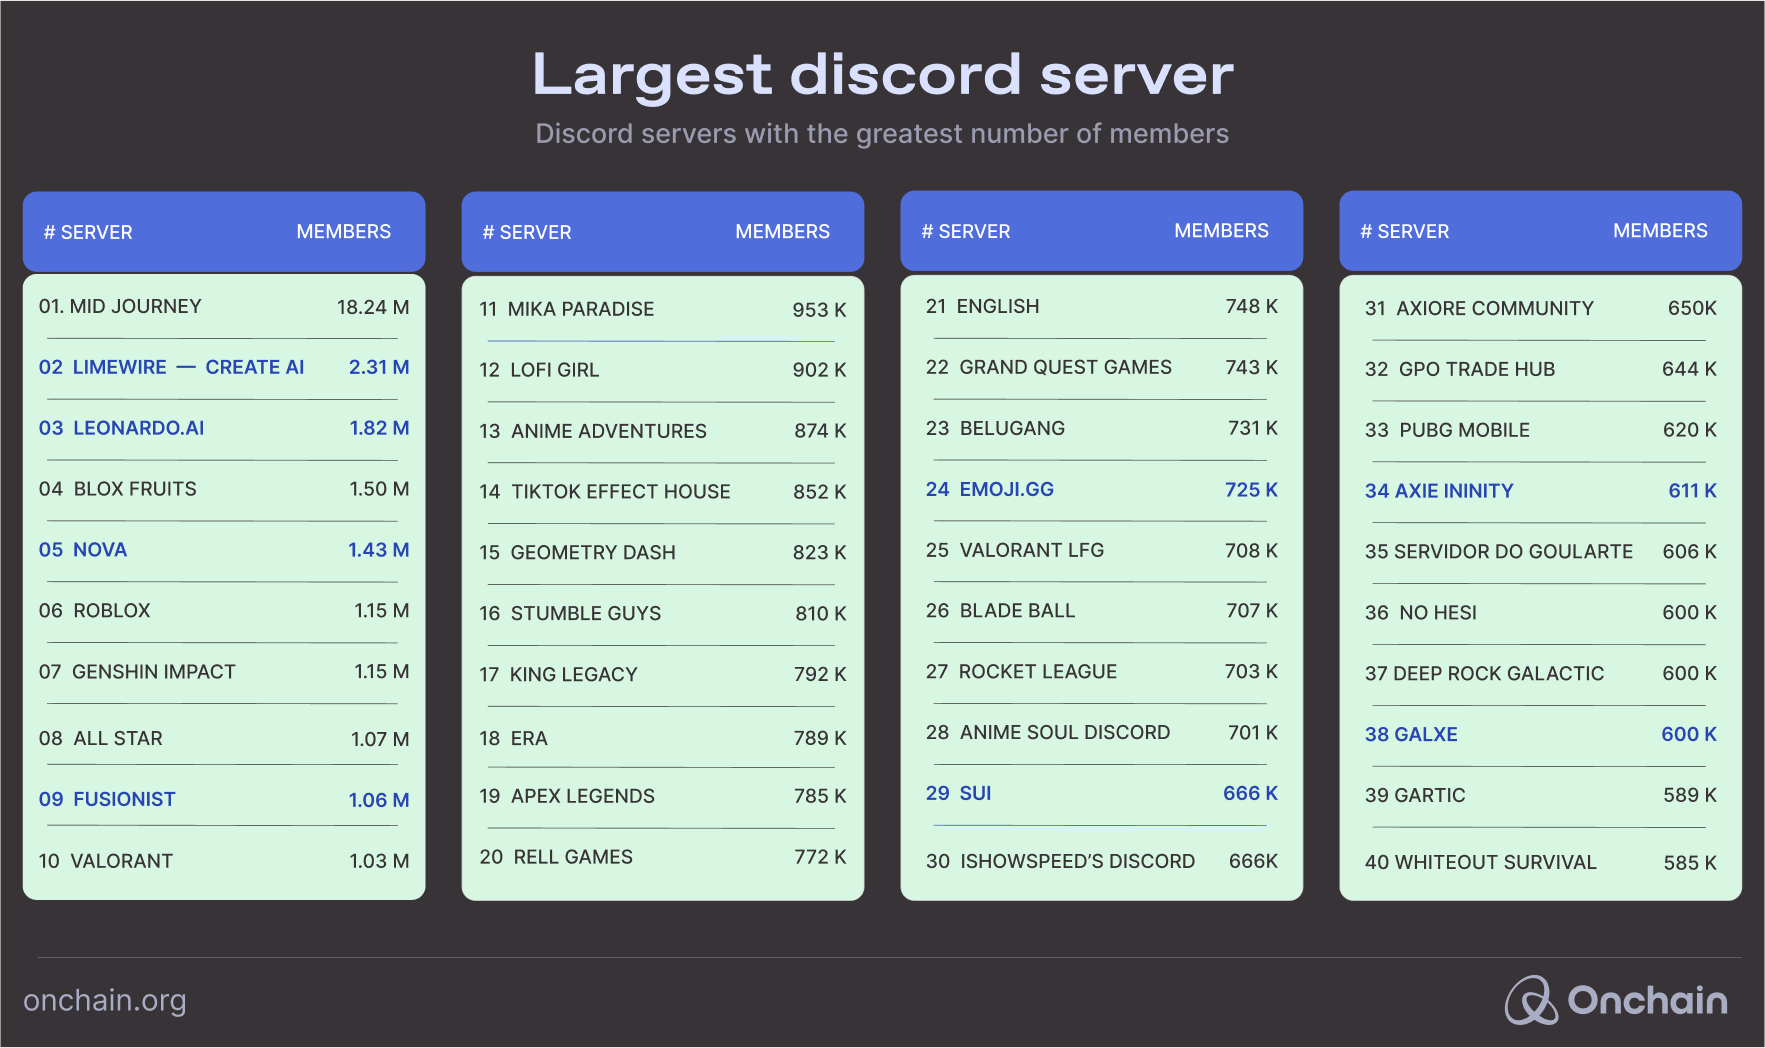Click the Onchain logo icon
Screen dimensions: 1765x1048
[1531, 1000]
